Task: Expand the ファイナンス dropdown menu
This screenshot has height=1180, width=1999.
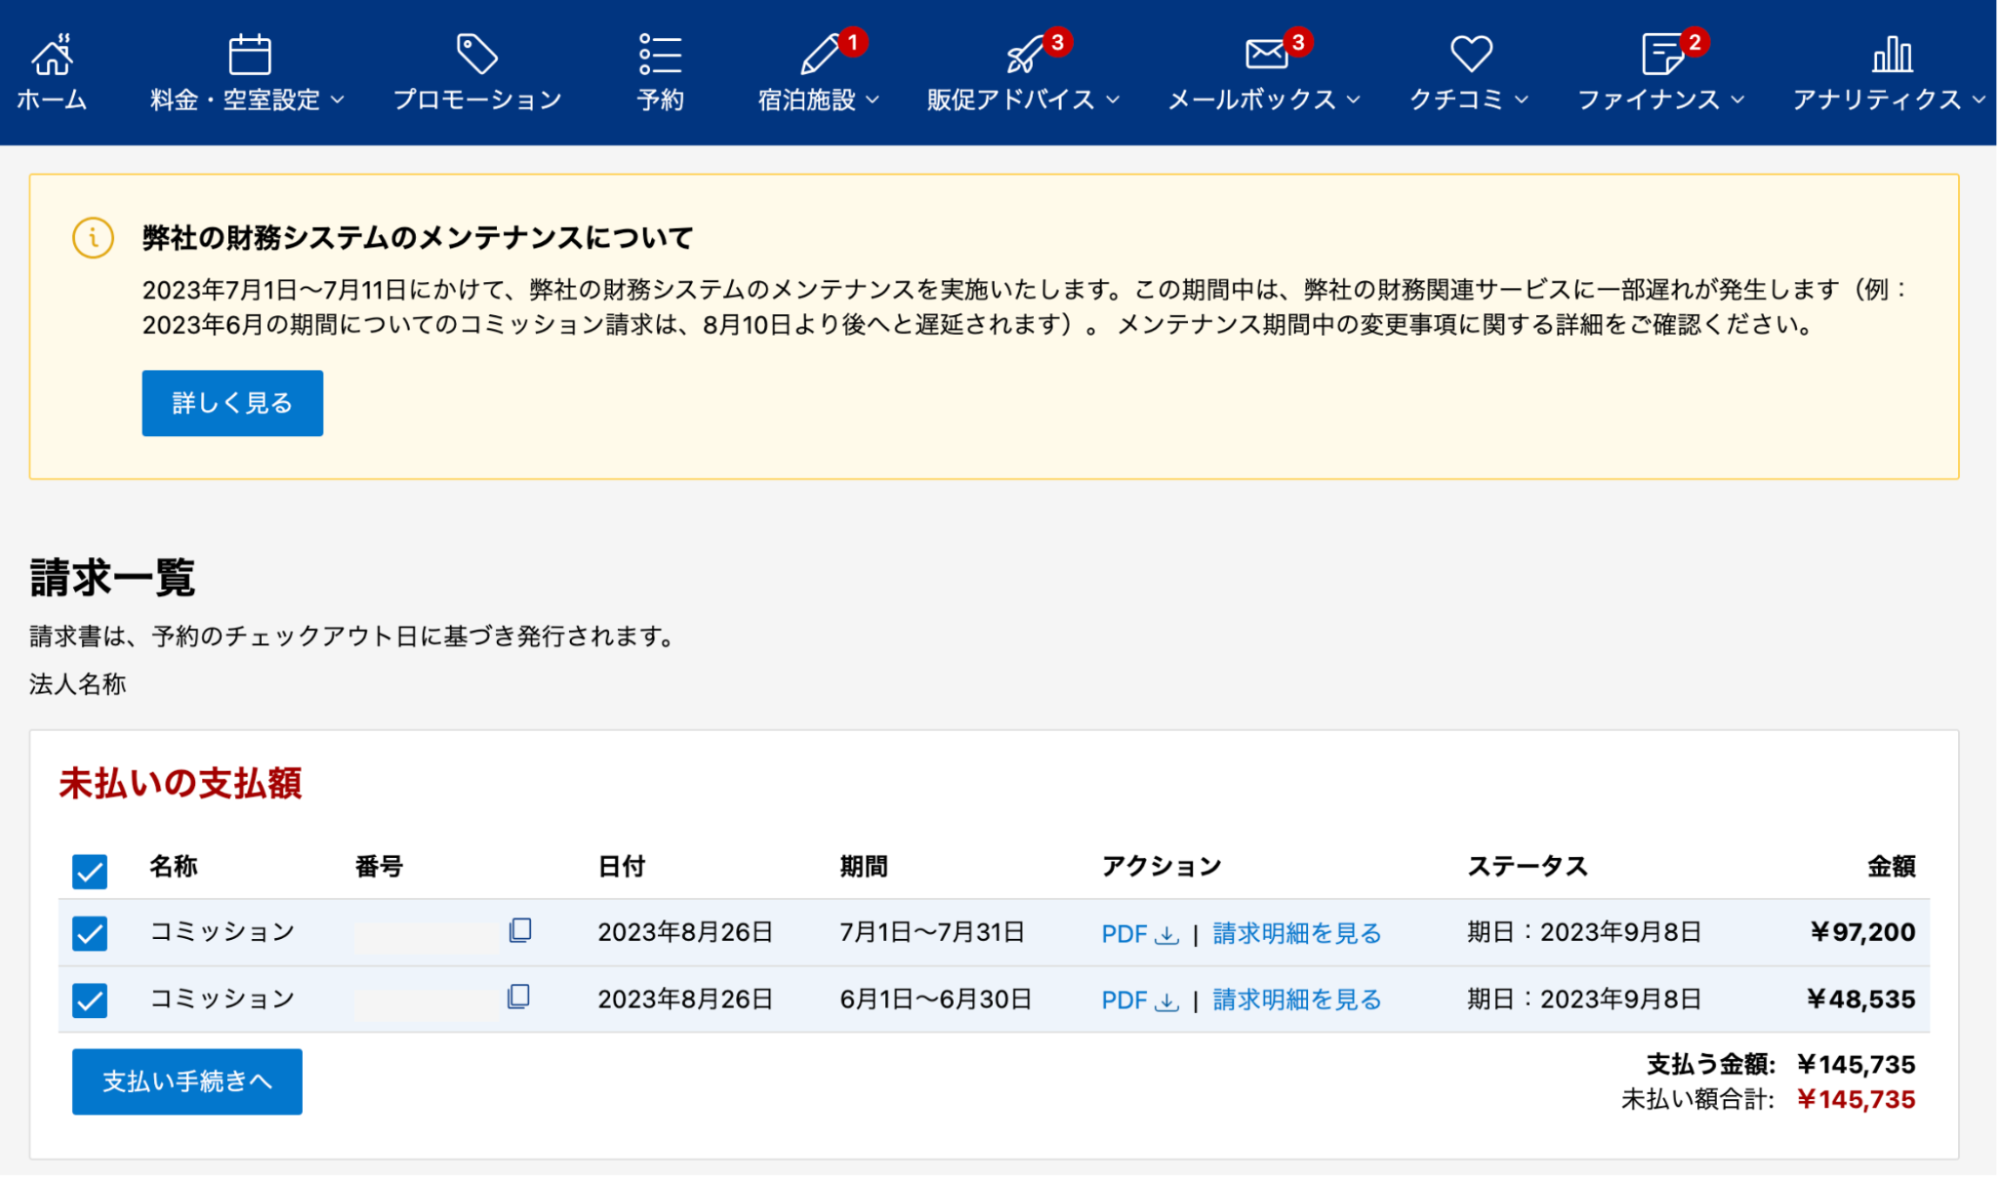Action: click(1660, 99)
